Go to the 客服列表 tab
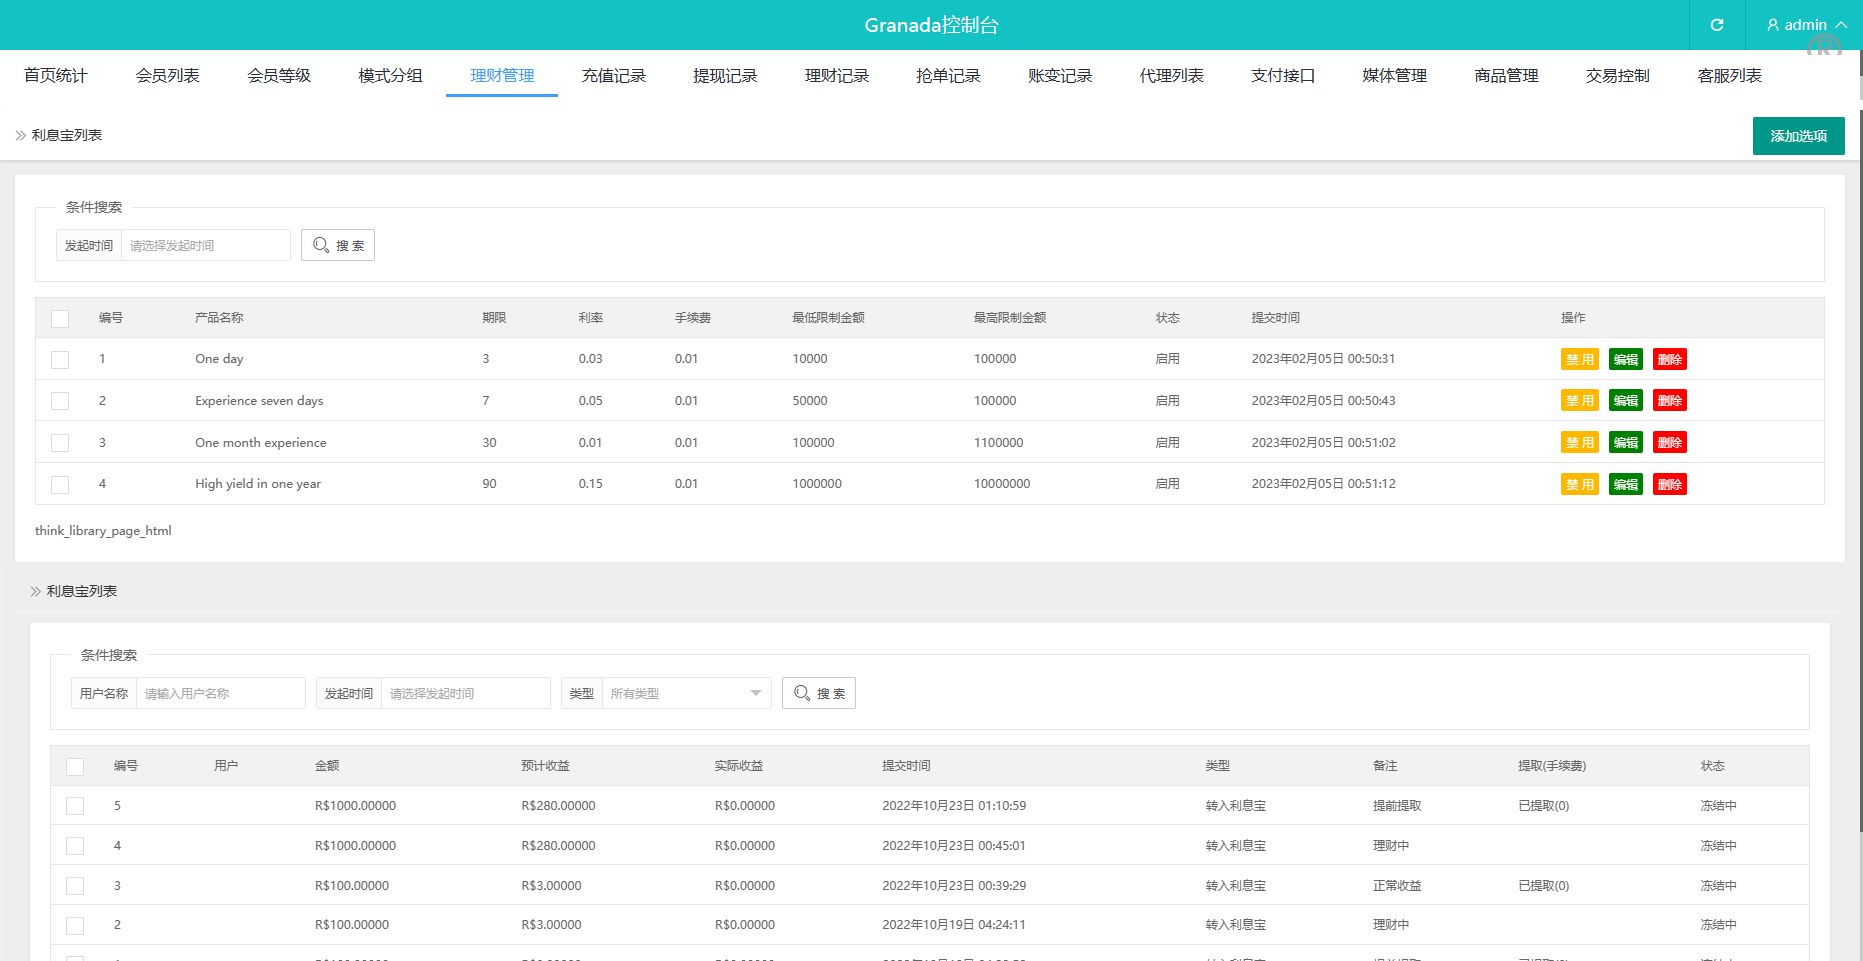The image size is (1863, 961). tap(1729, 76)
